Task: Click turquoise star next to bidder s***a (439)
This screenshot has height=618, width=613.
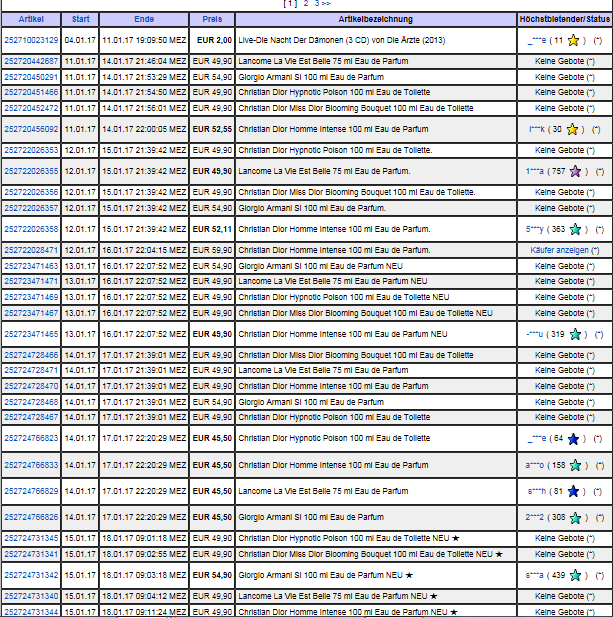Action: 576,575
